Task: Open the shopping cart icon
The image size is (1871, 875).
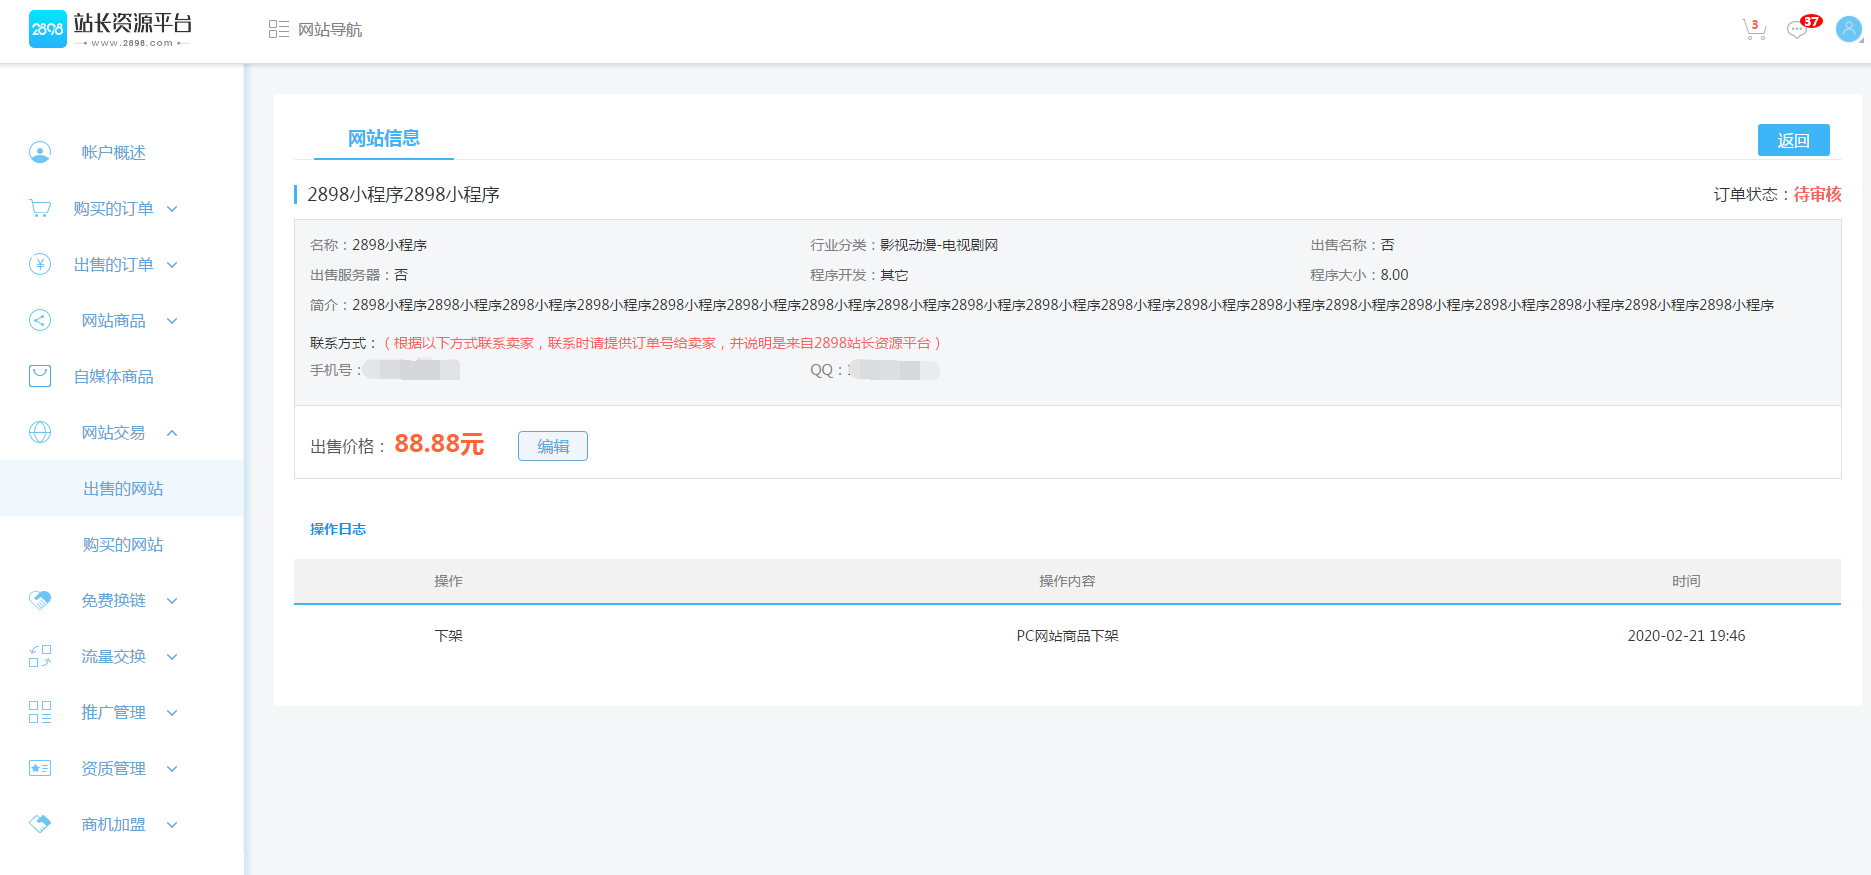Action: pos(1753,30)
